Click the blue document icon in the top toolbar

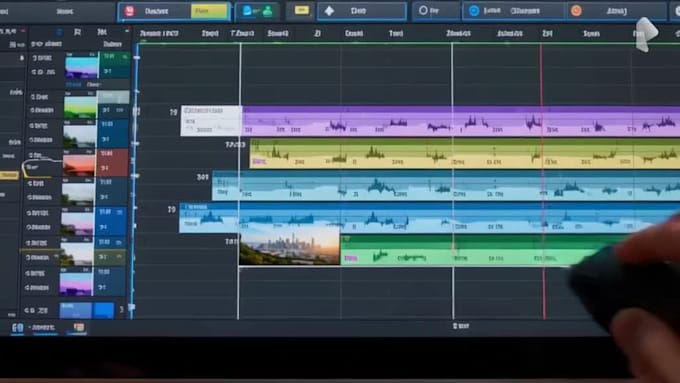pyautogui.click(x=247, y=11)
